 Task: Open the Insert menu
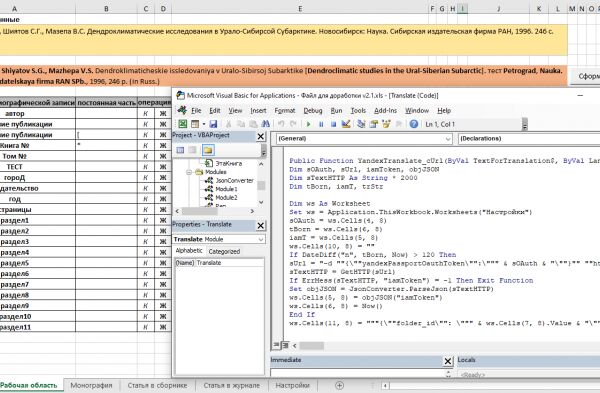tap(258, 110)
